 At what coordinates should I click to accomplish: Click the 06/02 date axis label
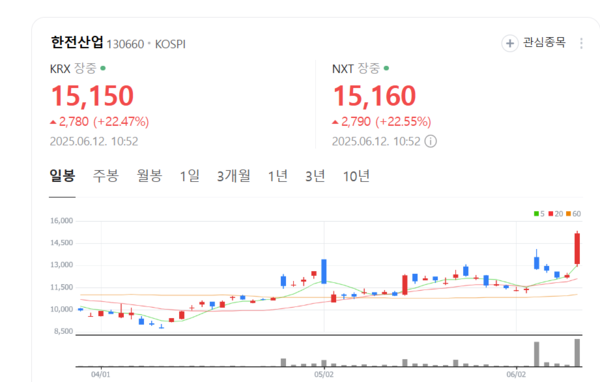pyautogui.click(x=516, y=374)
